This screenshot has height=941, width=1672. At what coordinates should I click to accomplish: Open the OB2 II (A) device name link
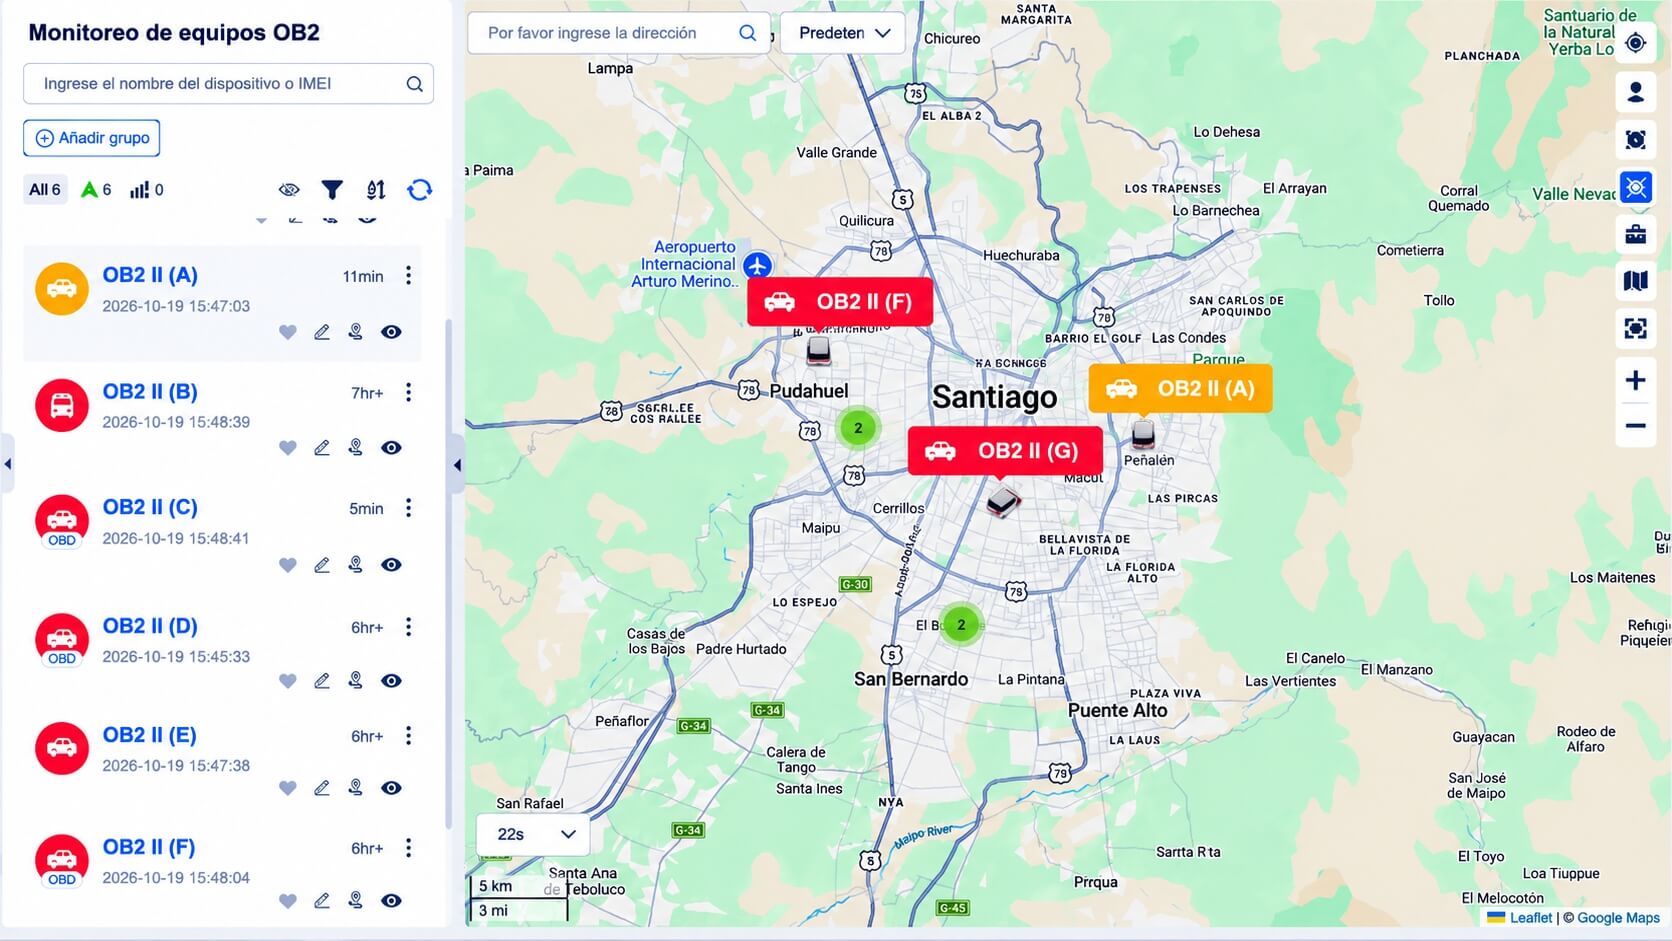(x=150, y=275)
